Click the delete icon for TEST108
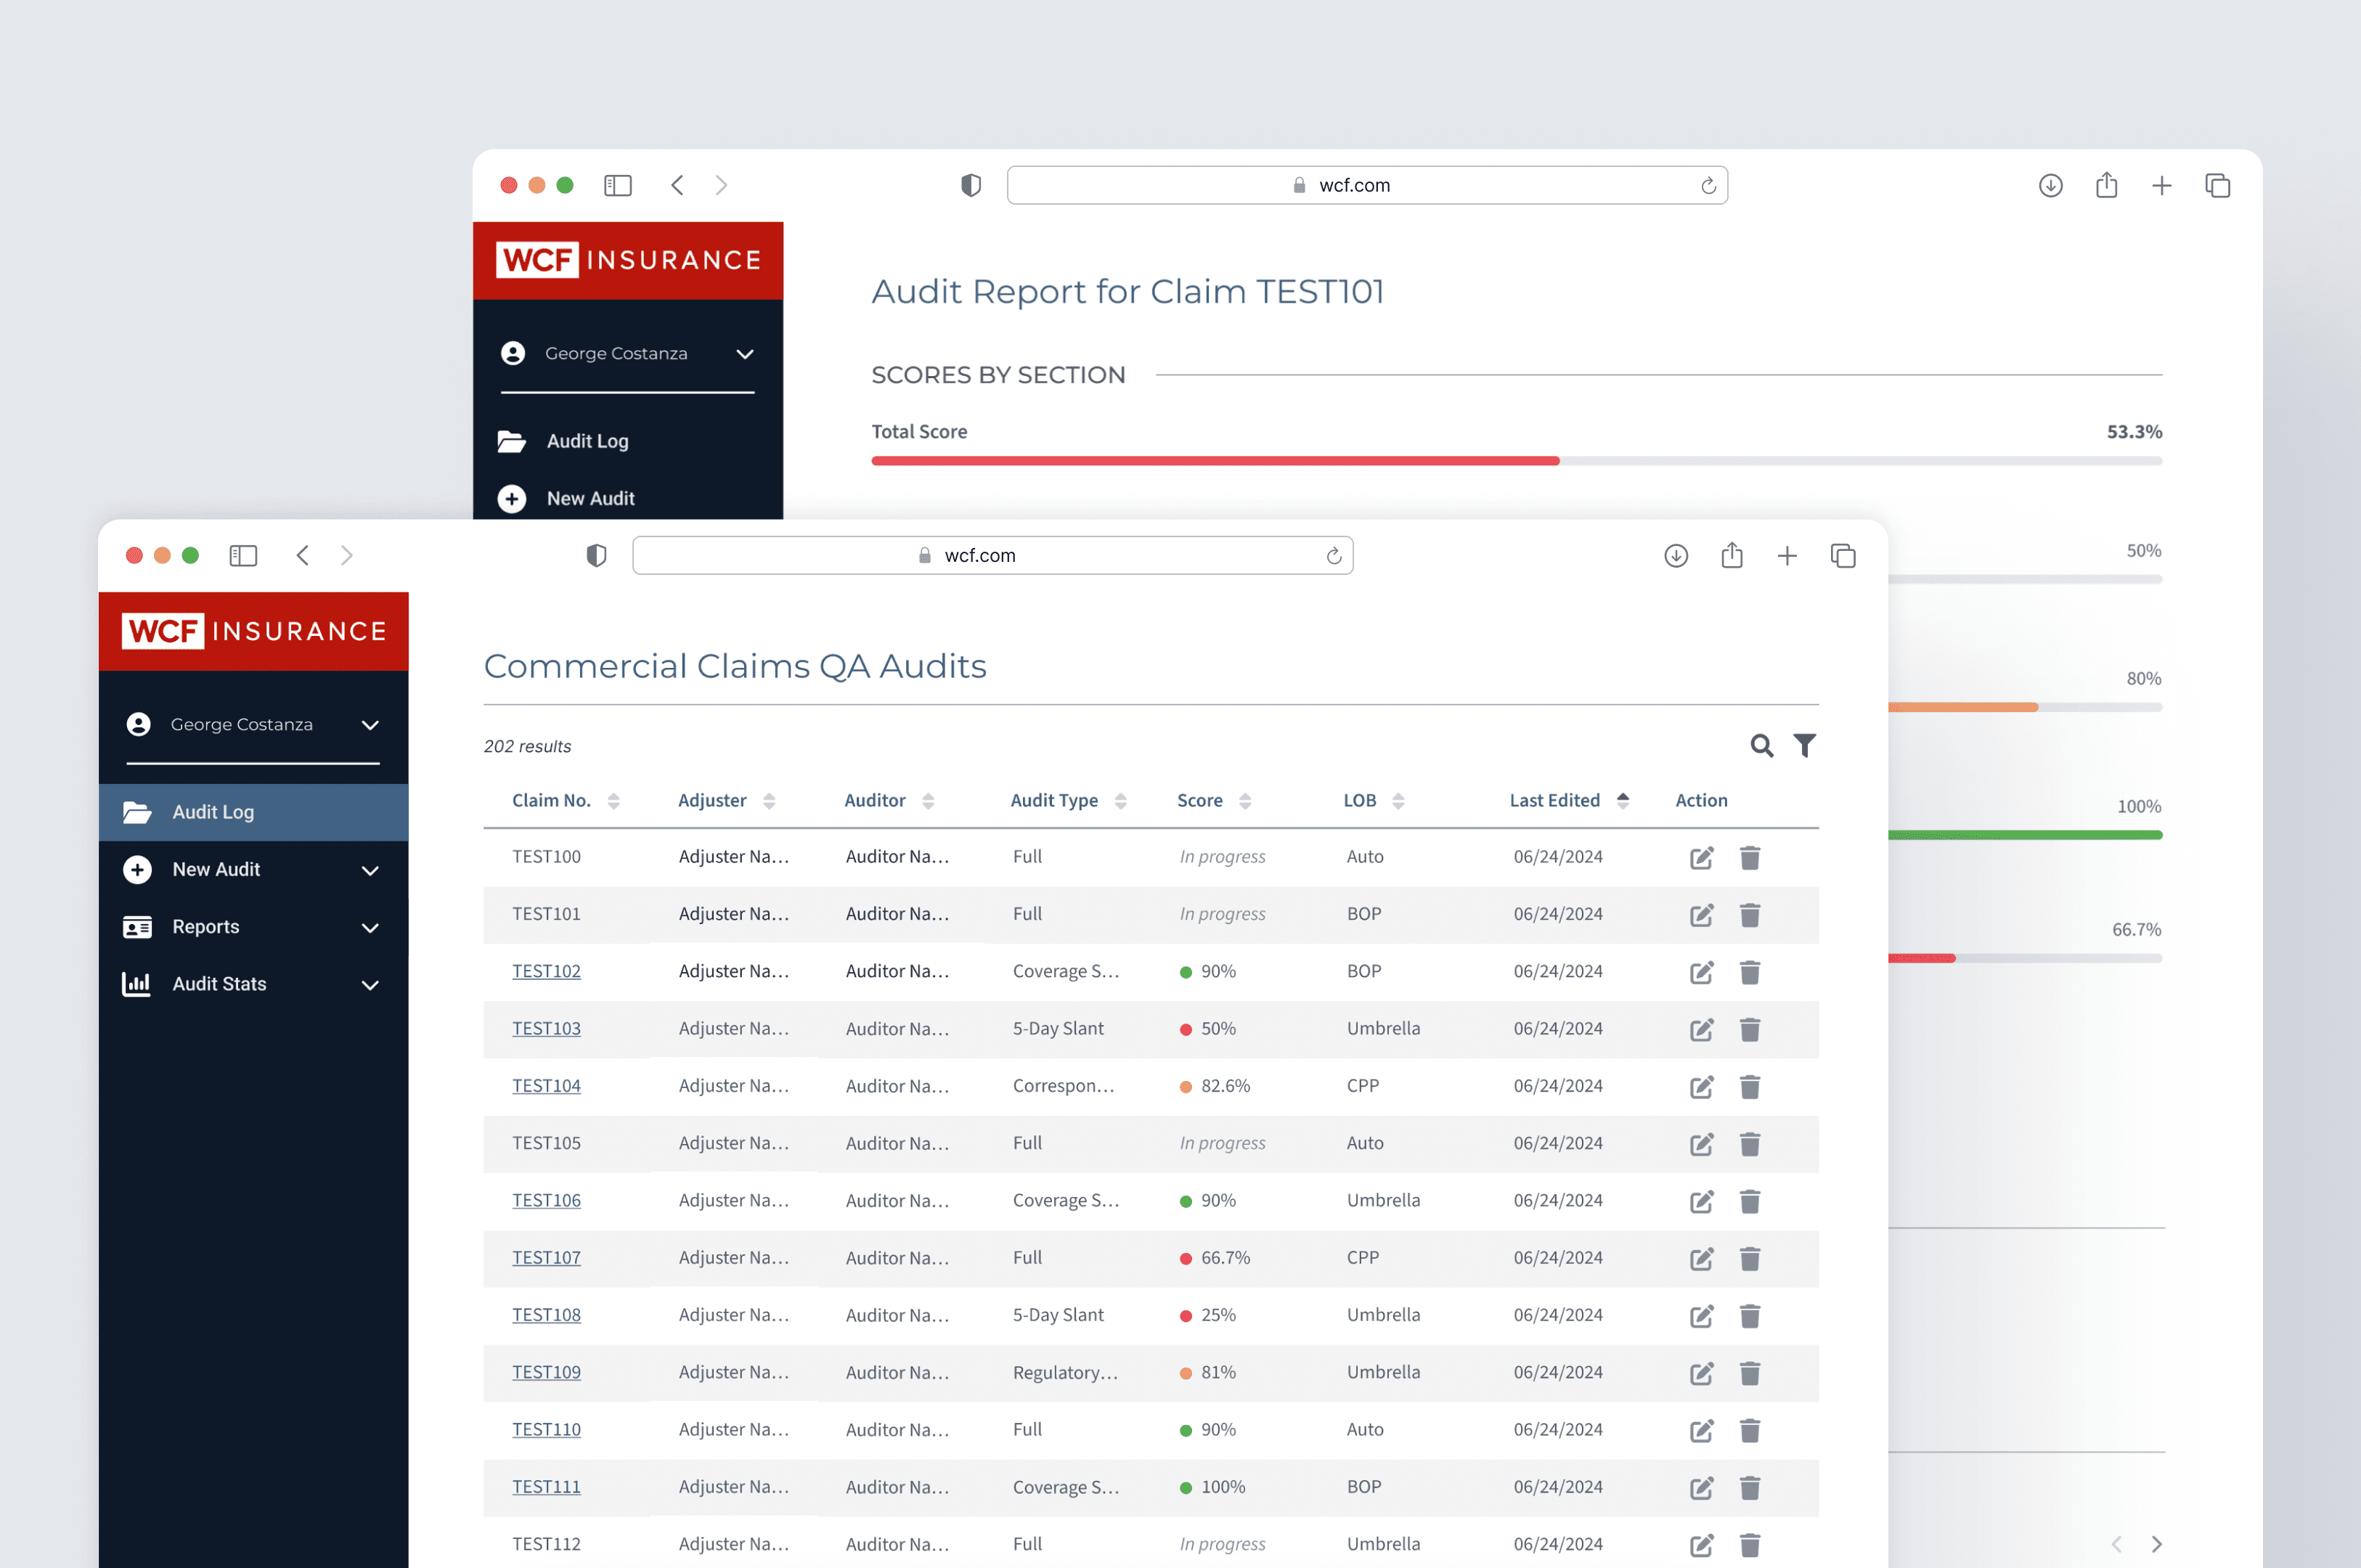Image resolution: width=2361 pixels, height=1568 pixels. [1750, 1314]
